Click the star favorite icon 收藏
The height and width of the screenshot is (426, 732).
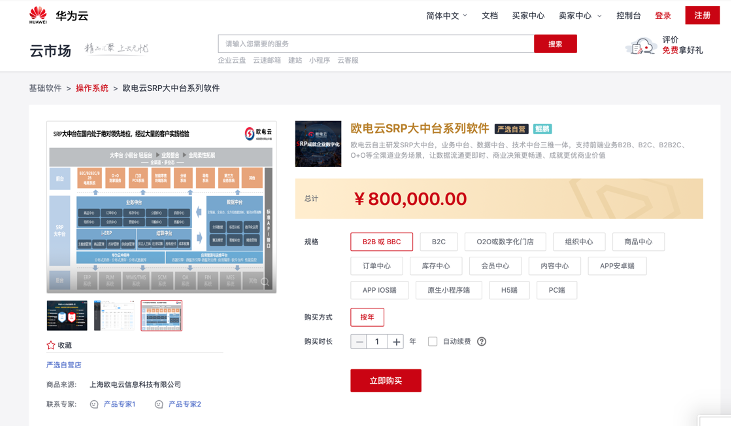point(51,345)
